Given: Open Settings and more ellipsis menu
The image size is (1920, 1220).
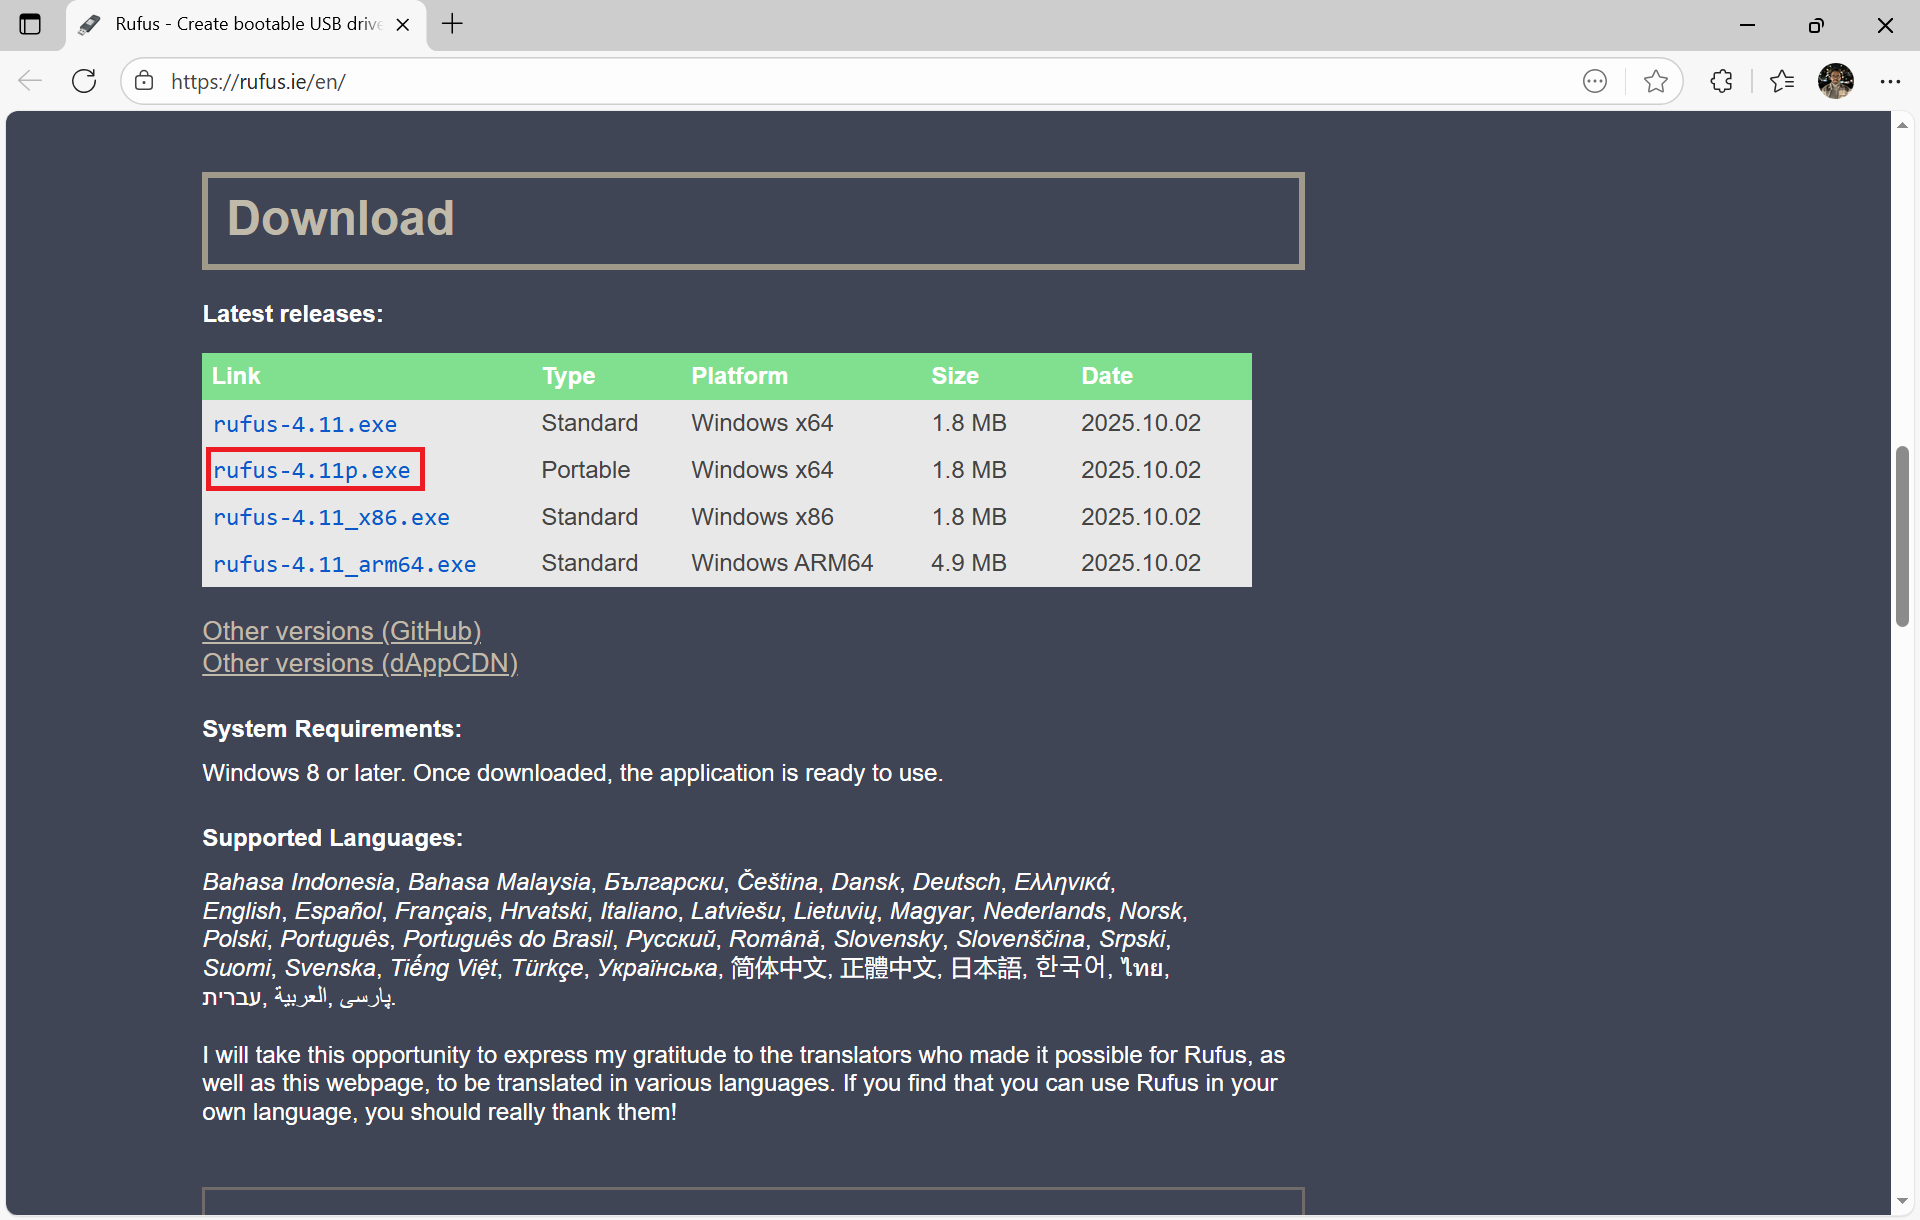Looking at the screenshot, I should click(1889, 81).
